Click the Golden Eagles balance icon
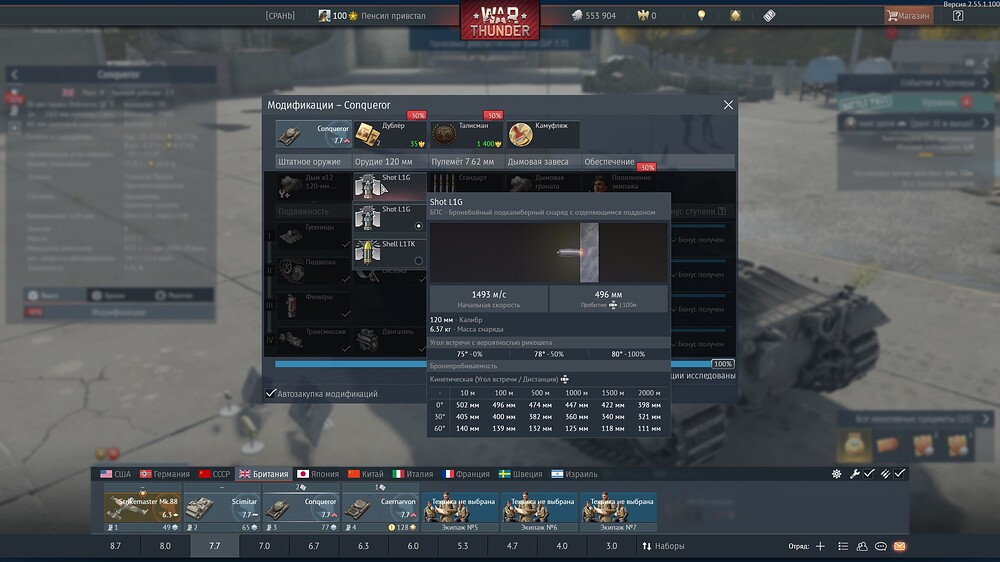The image size is (1000, 562). point(642,15)
